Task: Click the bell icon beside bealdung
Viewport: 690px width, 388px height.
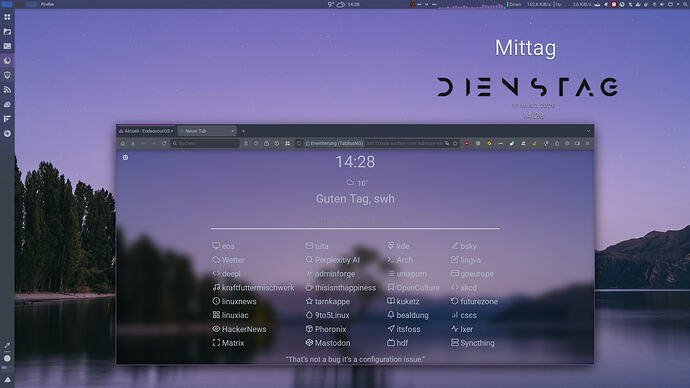Action: point(391,315)
